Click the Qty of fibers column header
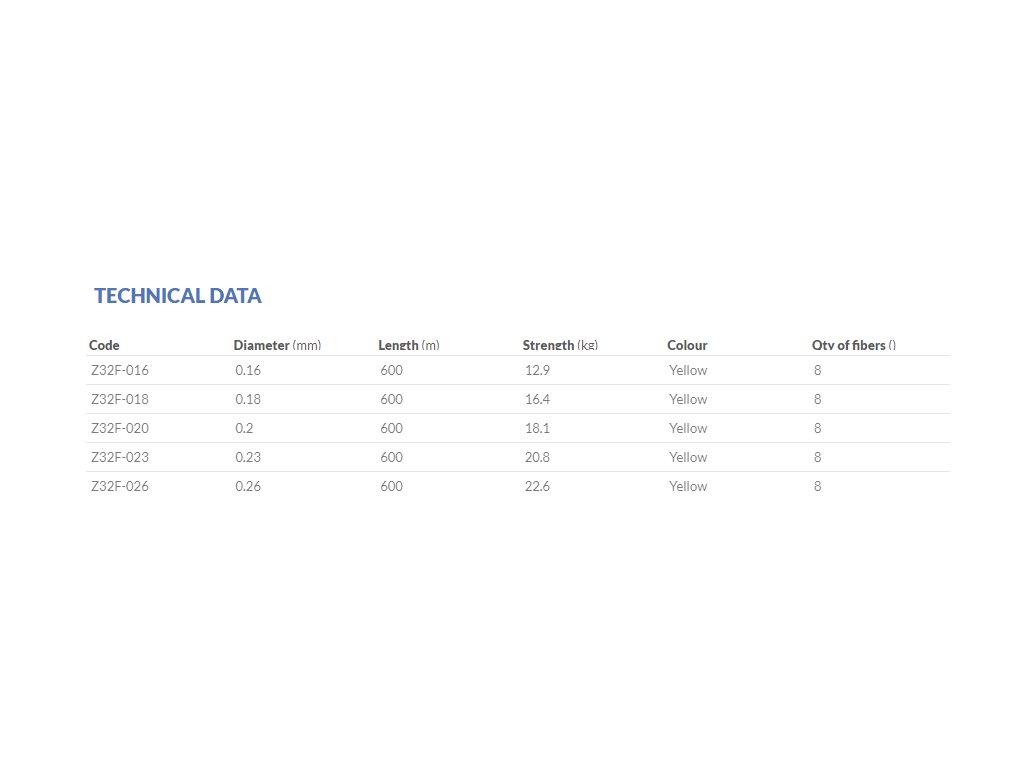 [x=853, y=345]
